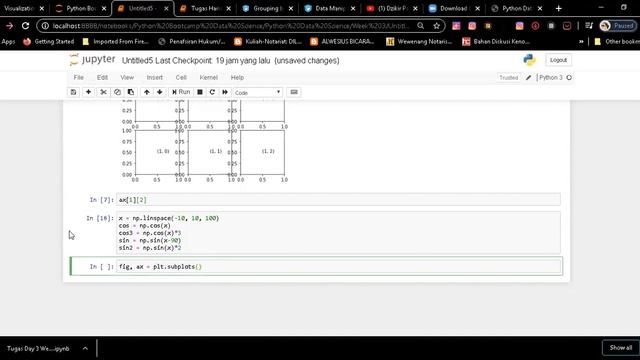Click the pencil edit mode icon
640x360 pixels.
click(529, 78)
